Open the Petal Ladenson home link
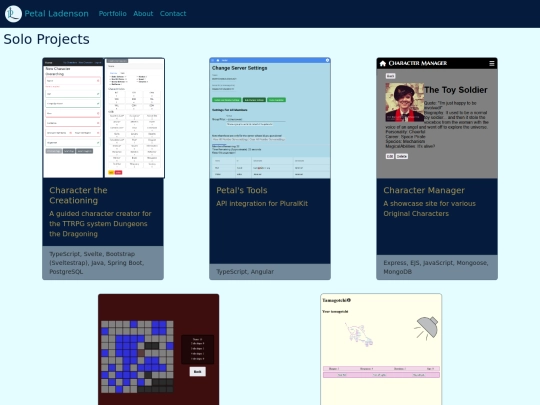This screenshot has height=405, width=540. pos(56,14)
